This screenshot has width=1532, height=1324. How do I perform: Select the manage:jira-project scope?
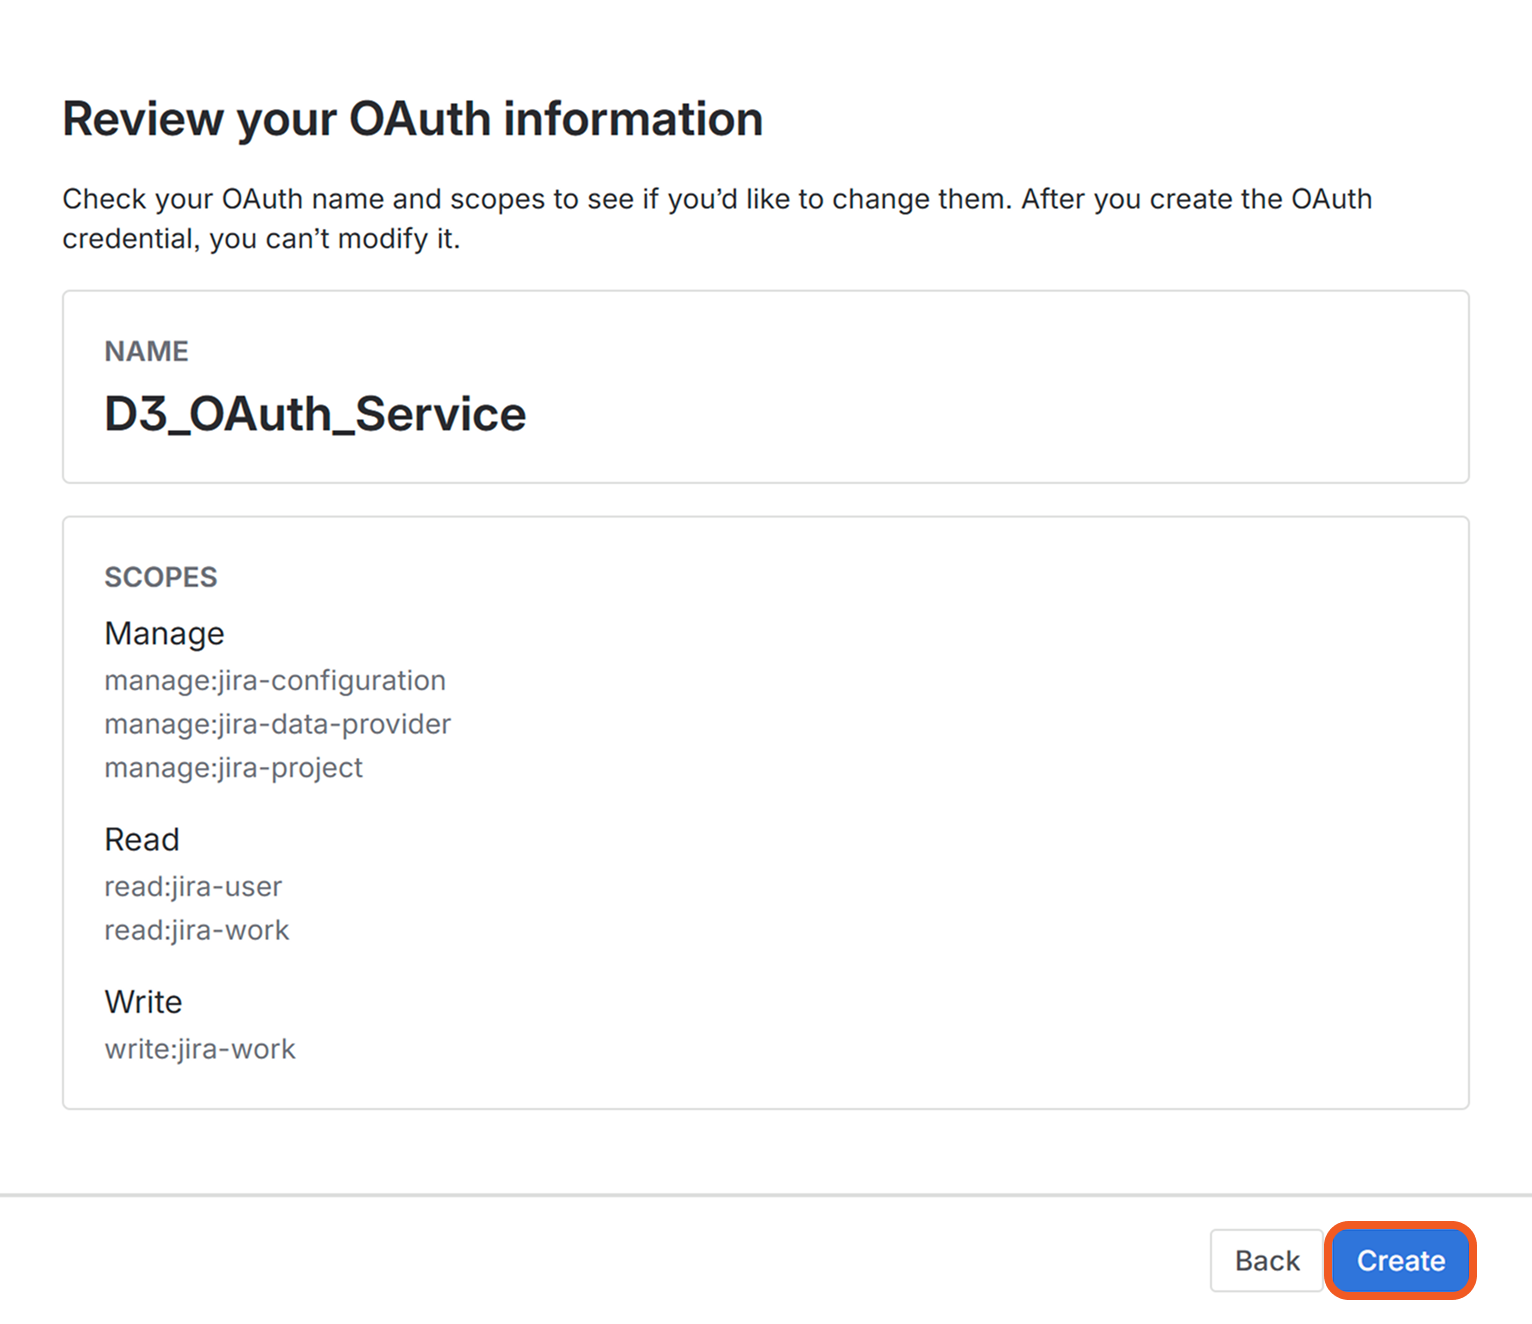coord(233,767)
